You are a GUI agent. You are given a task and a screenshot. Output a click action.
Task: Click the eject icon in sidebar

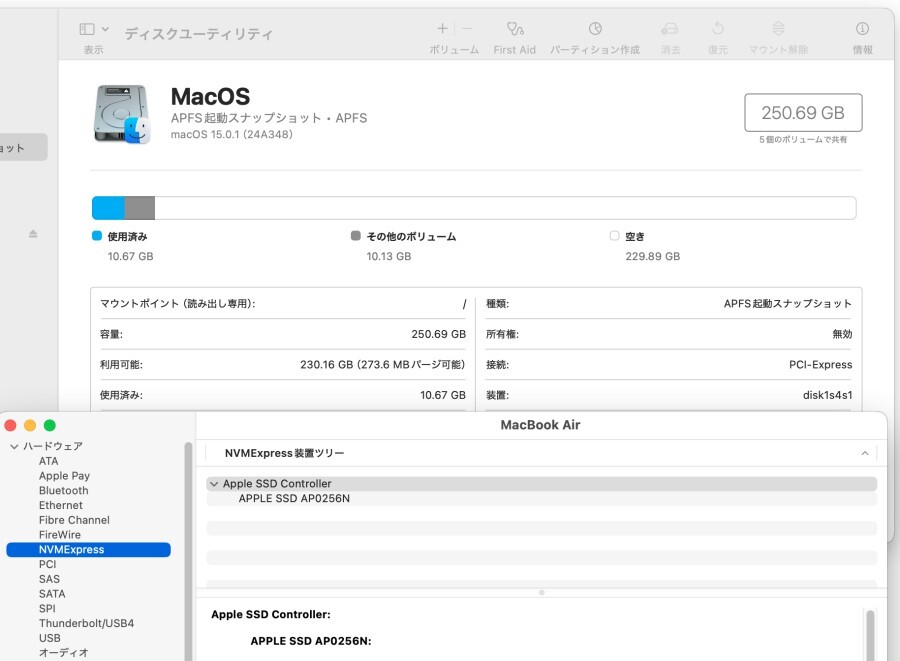pos(33,234)
